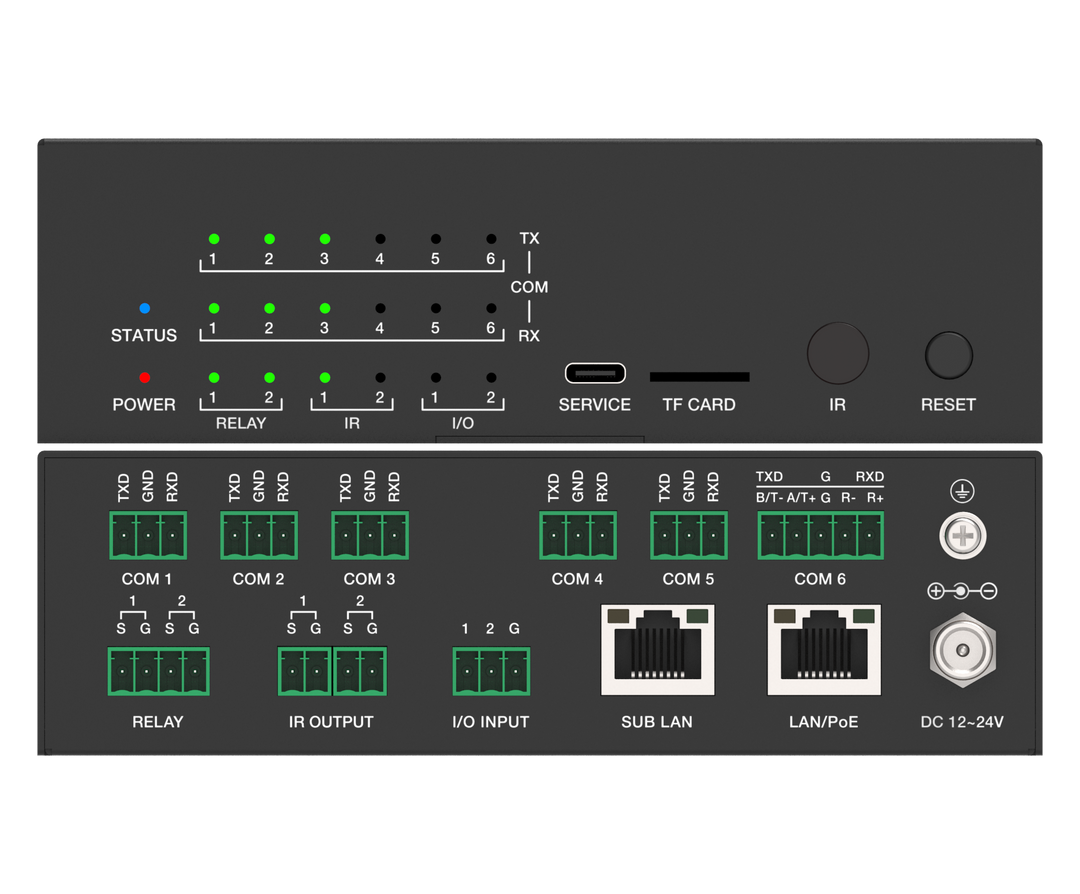Push the round RESET button
The height and width of the screenshot is (894, 1080).
pyautogui.click(x=948, y=355)
